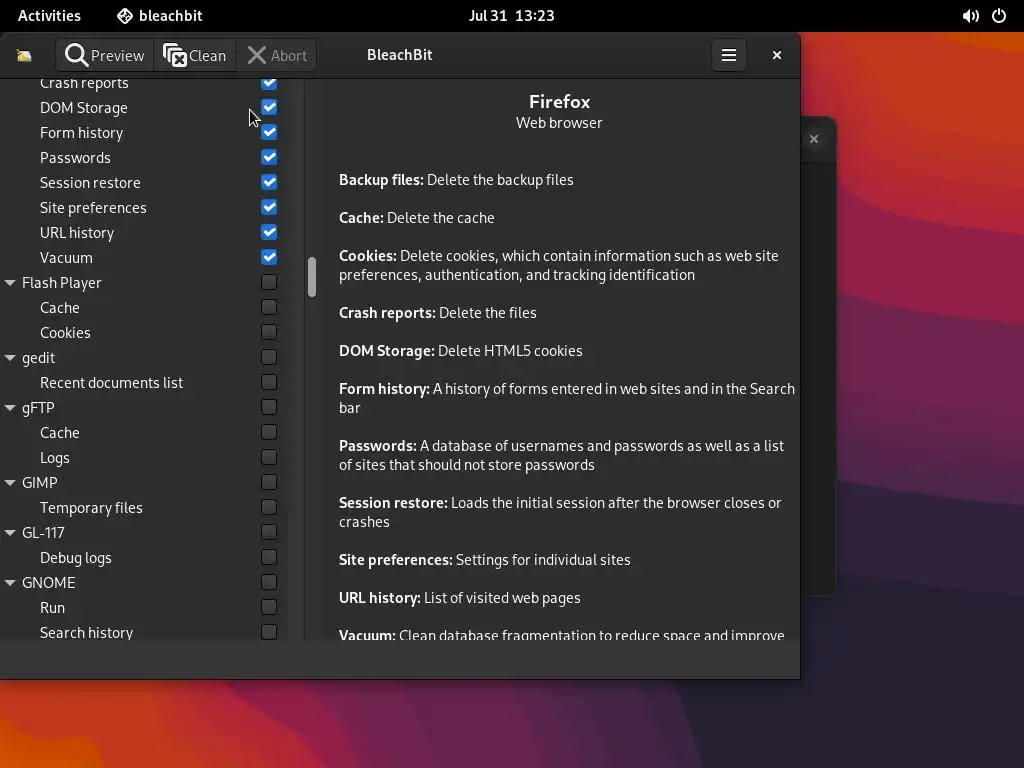Image resolution: width=1024 pixels, height=768 pixels.
Task: Select the Temporary files row
Action: coord(144,507)
